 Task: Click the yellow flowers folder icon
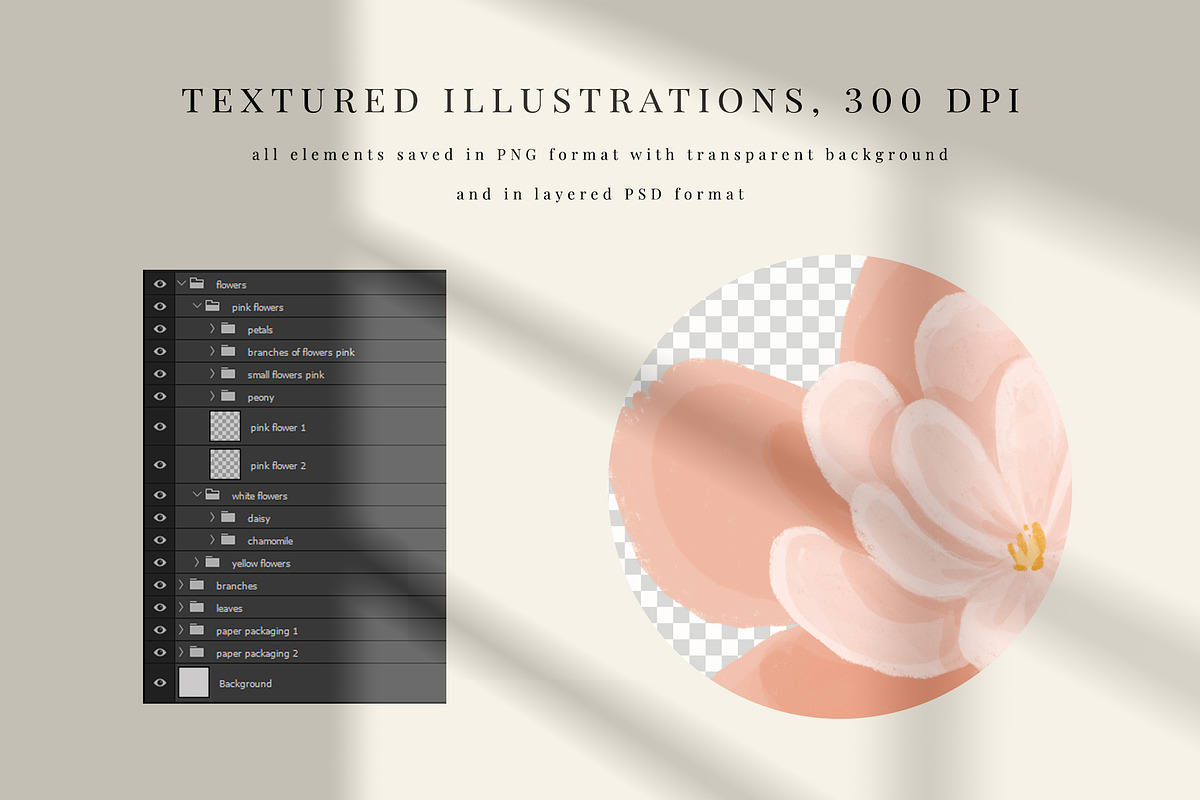[x=212, y=563]
